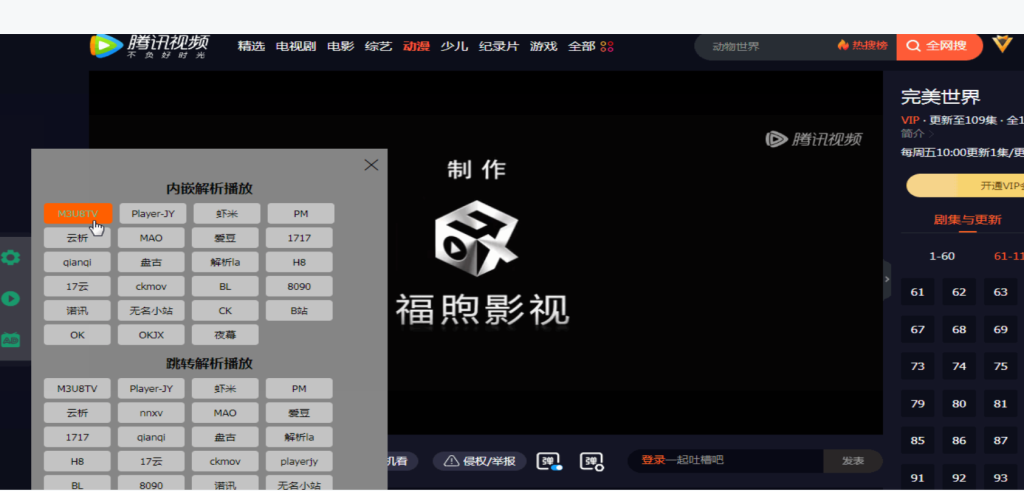Close the parse panel with the X
1024x491 pixels.
click(x=371, y=165)
